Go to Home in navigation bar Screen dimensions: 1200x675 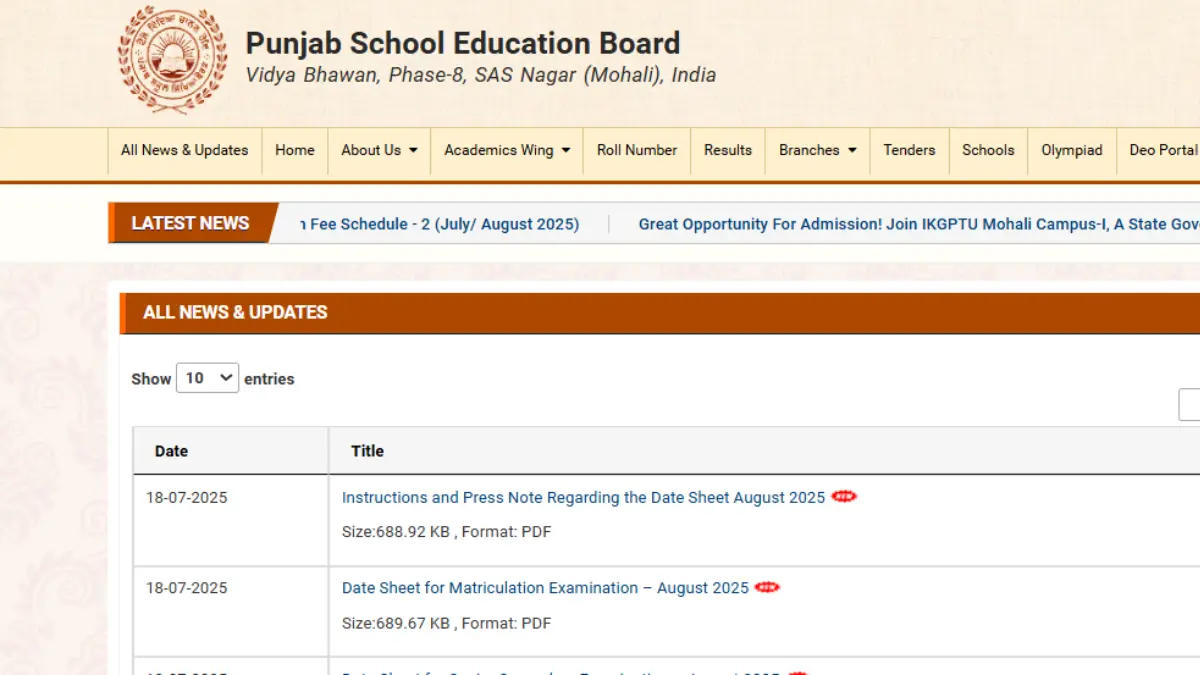(x=295, y=150)
